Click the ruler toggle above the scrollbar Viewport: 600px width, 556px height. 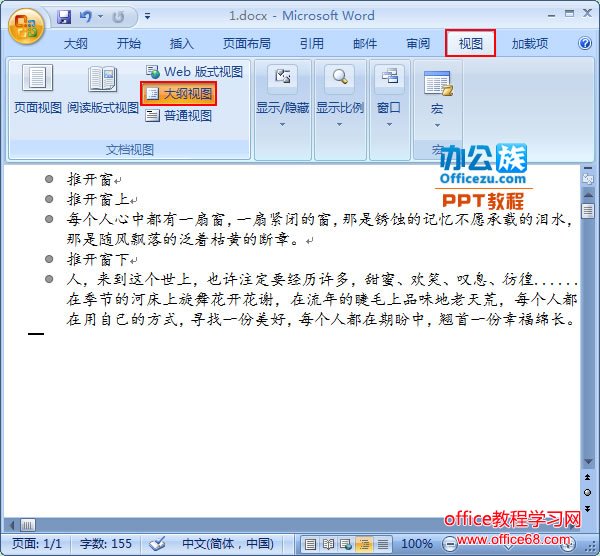(587, 179)
